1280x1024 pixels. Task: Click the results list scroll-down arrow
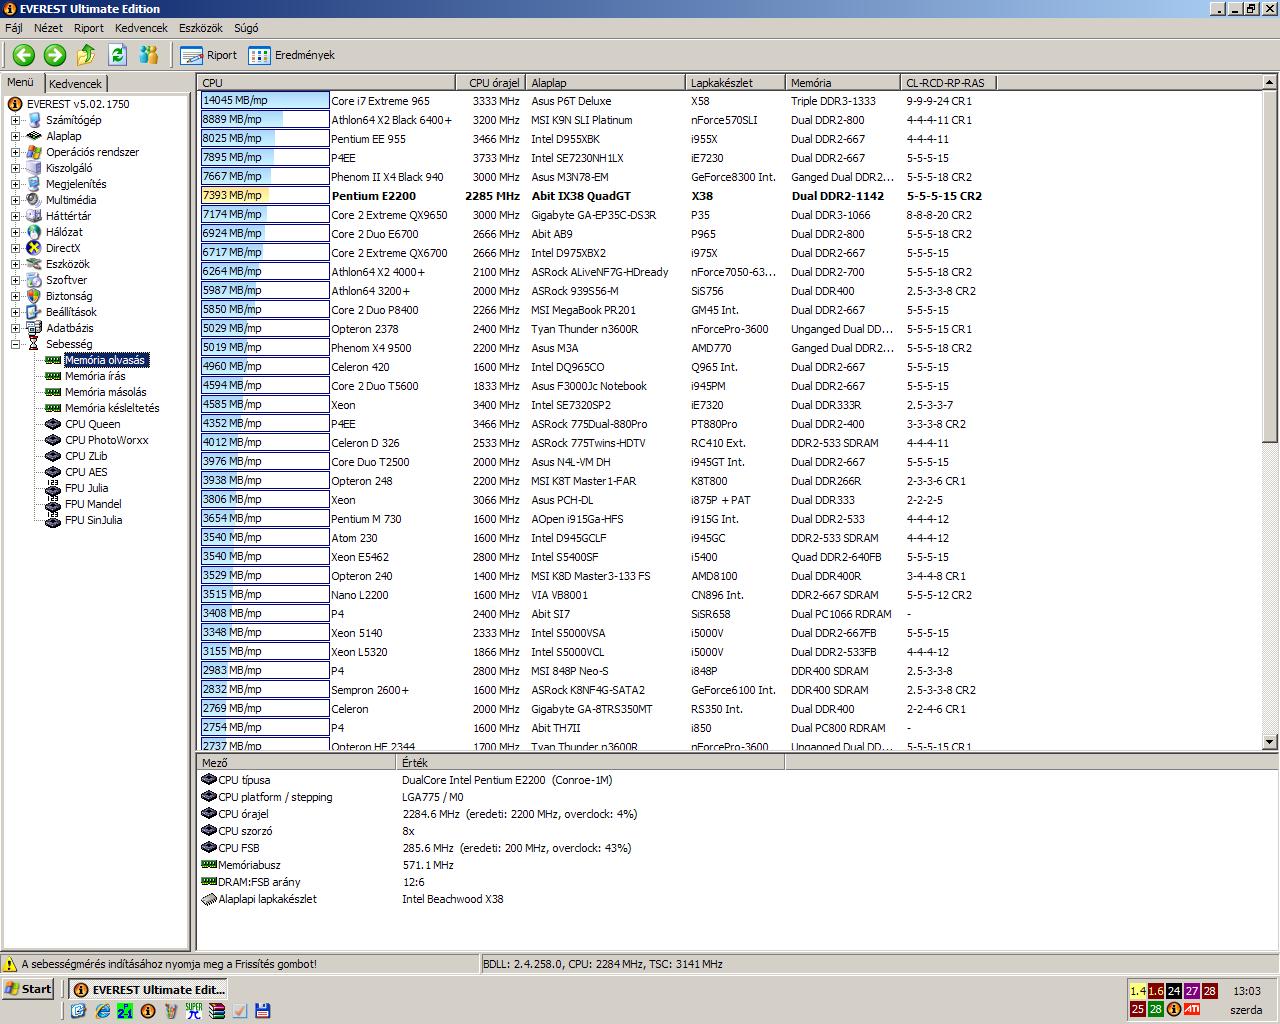tap(1270, 742)
